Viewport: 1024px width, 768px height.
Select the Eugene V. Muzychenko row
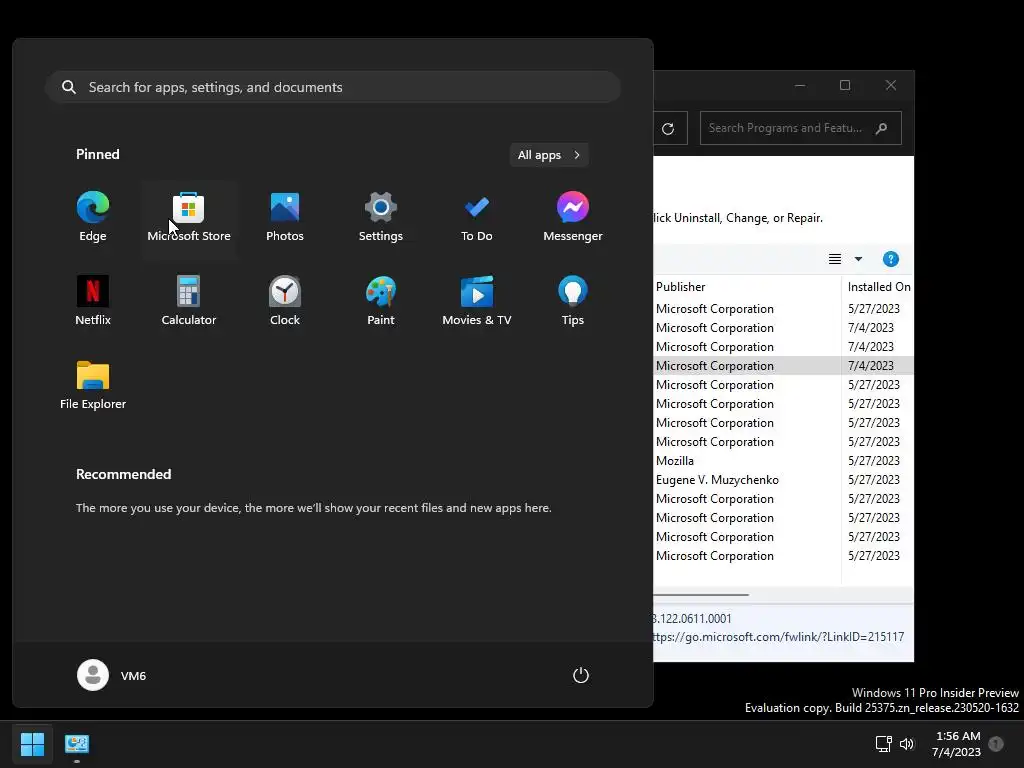point(783,480)
